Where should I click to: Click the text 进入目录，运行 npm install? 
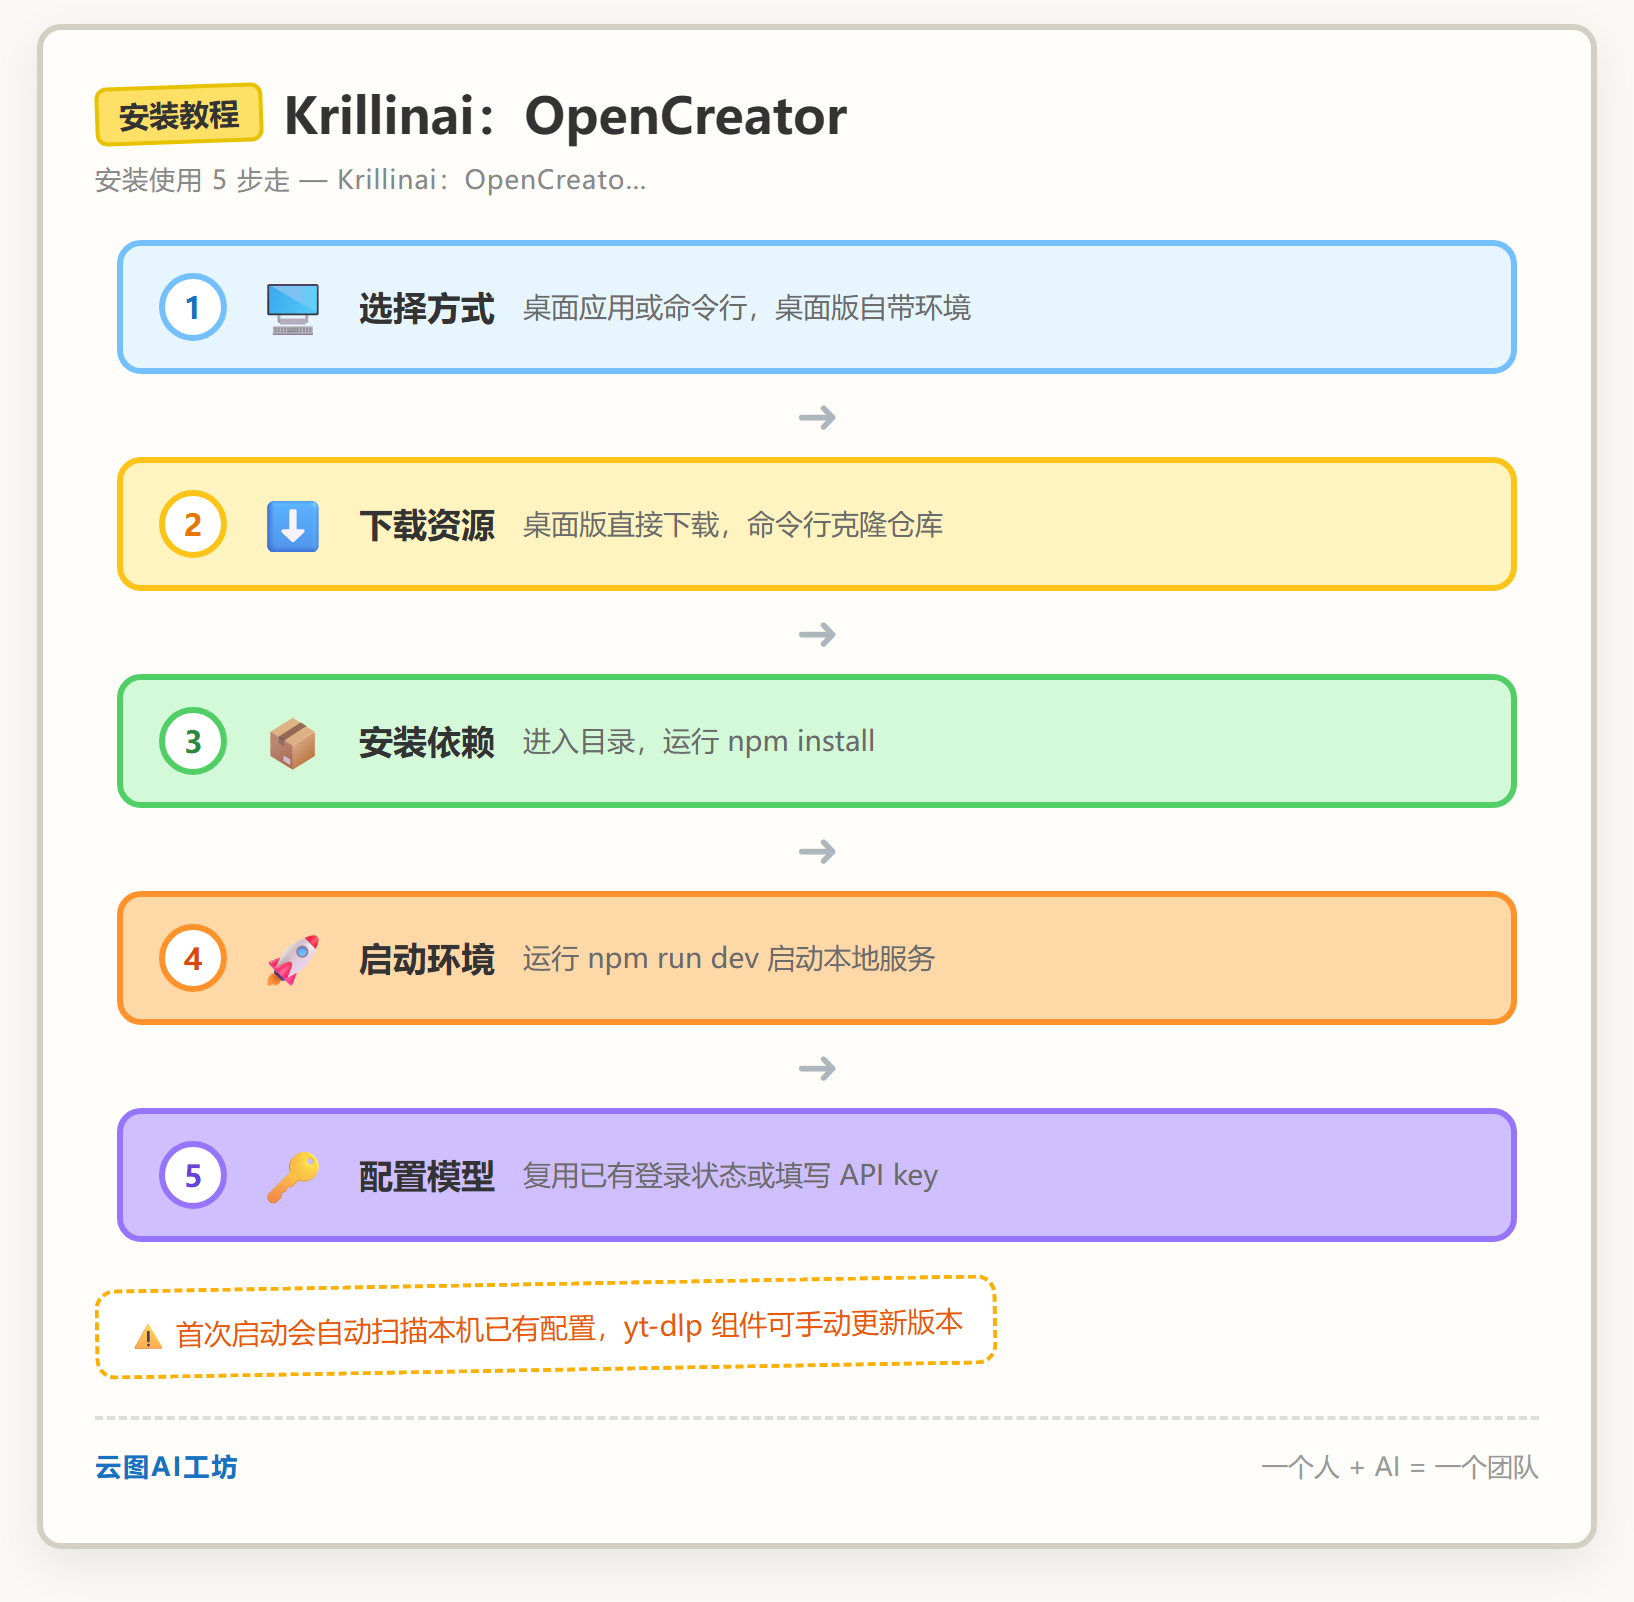click(699, 742)
